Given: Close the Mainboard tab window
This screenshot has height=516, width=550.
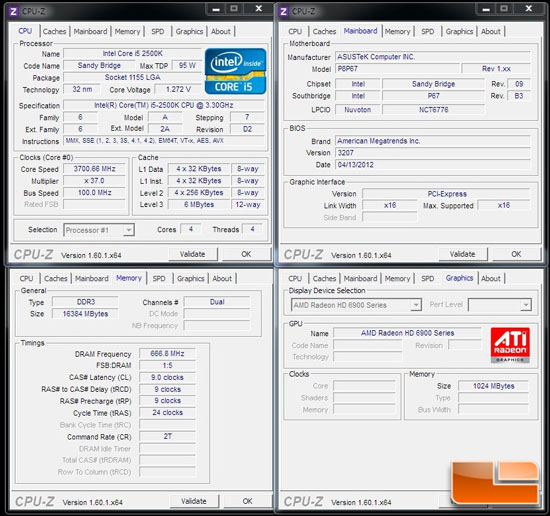Looking at the screenshot, I should (529, 9).
